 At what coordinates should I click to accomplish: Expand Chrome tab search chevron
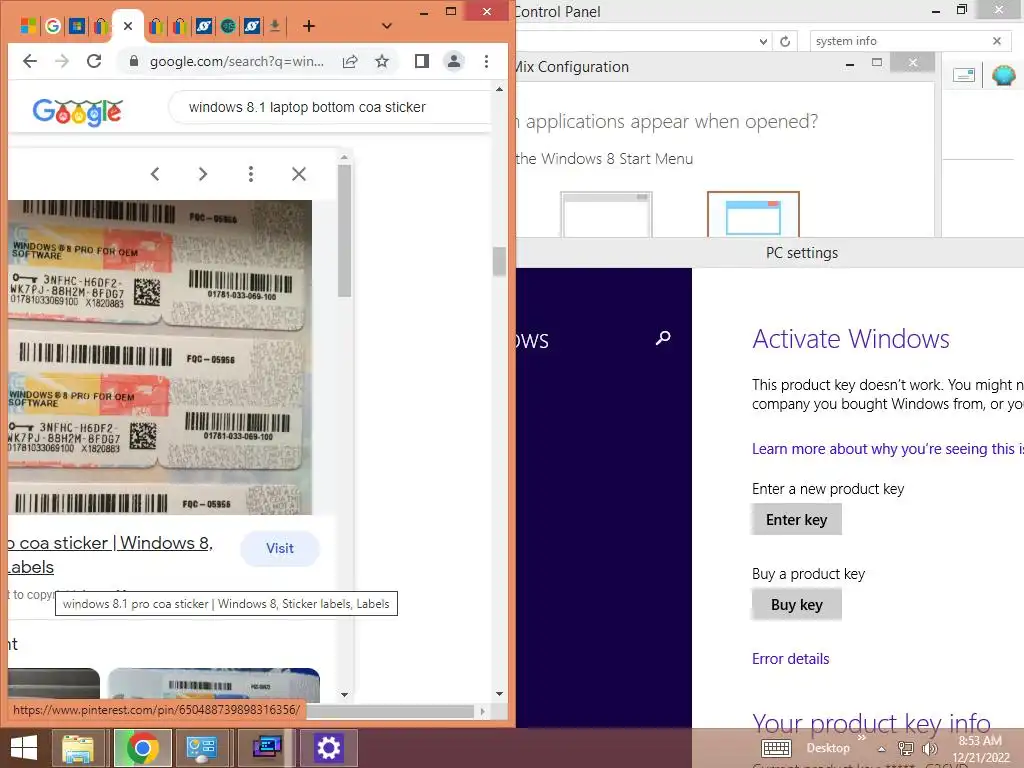click(387, 26)
